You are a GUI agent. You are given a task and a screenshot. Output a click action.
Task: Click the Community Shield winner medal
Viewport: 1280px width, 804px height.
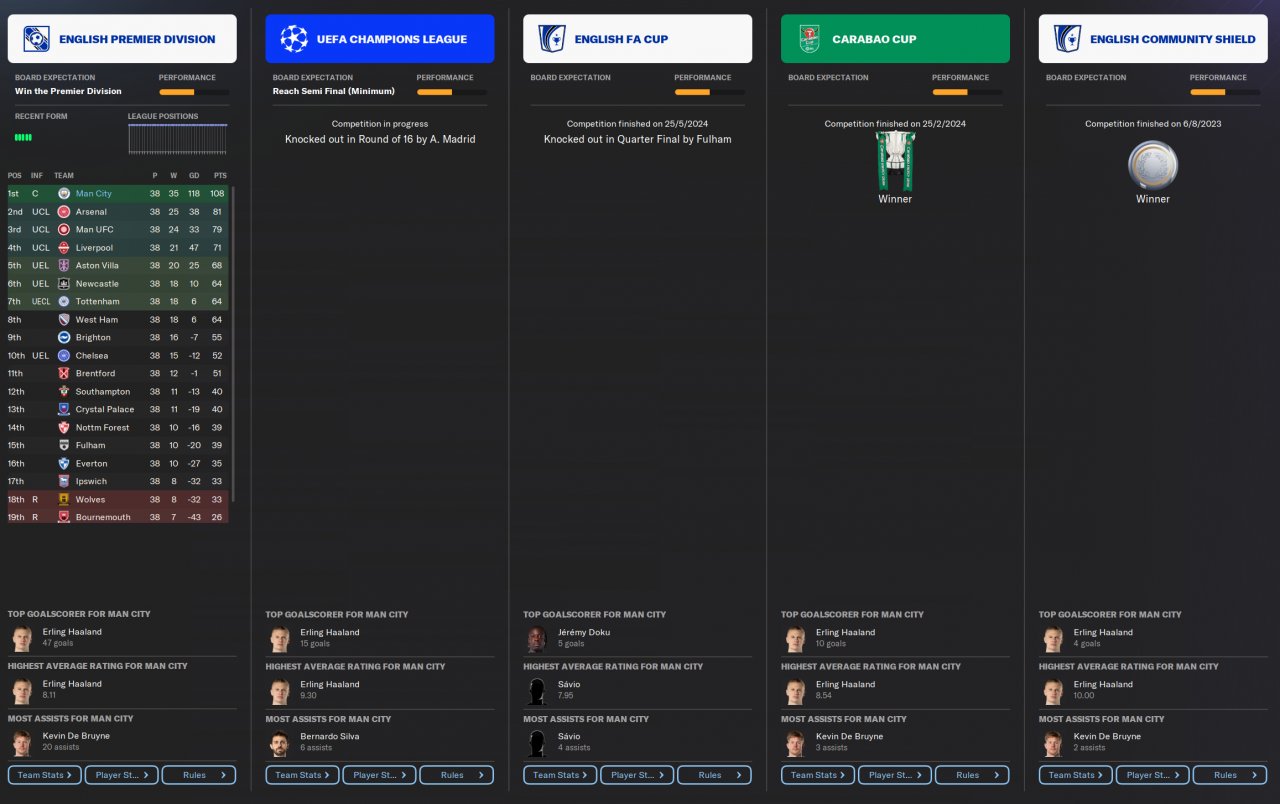1153,165
